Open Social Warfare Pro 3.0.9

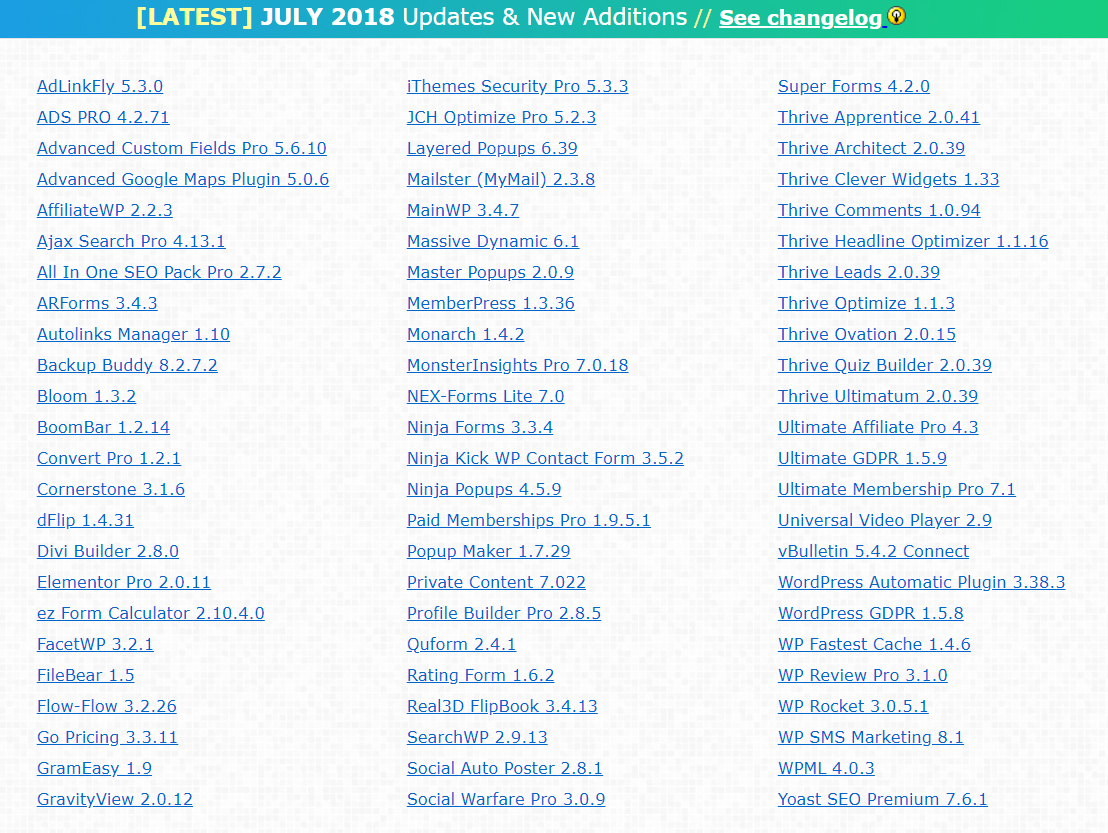pos(506,800)
